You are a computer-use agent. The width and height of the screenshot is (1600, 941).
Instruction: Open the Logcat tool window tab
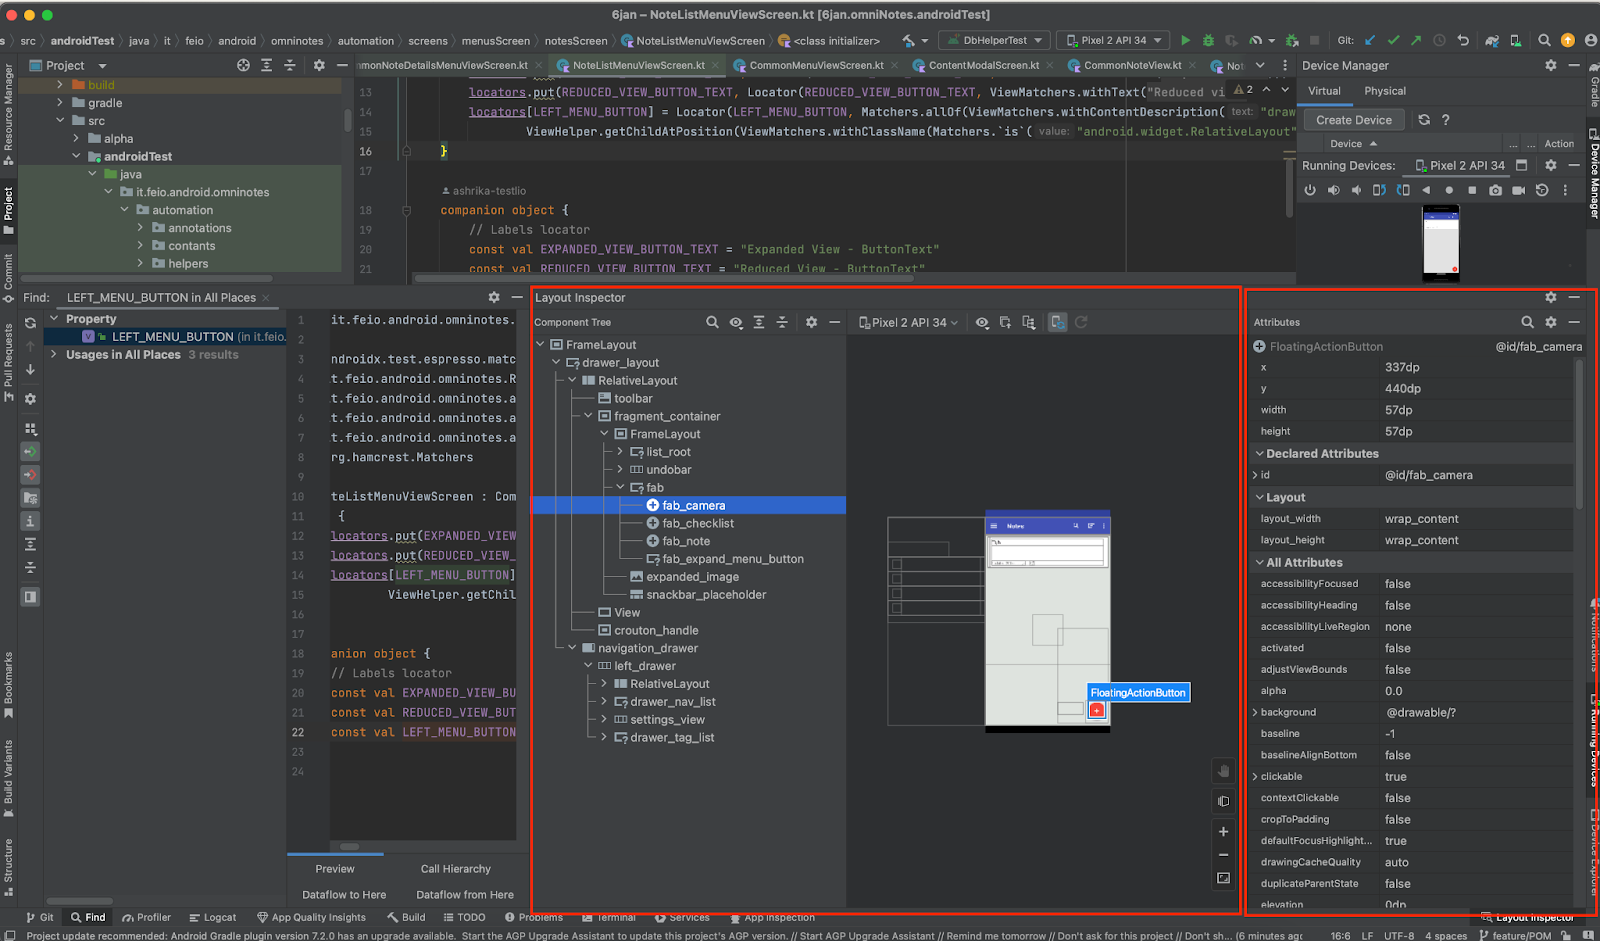coord(213,917)
